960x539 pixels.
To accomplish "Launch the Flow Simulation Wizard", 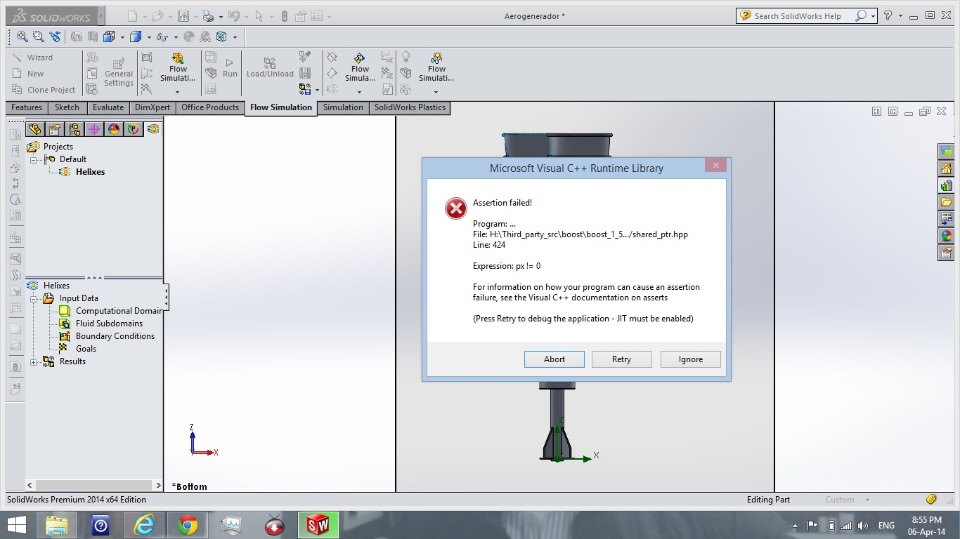I will click(34, 58).
